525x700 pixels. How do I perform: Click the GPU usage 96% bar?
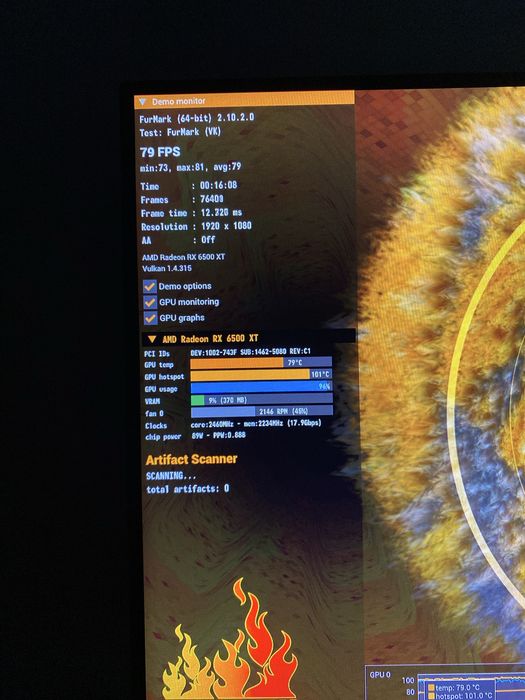pos(262,387)
